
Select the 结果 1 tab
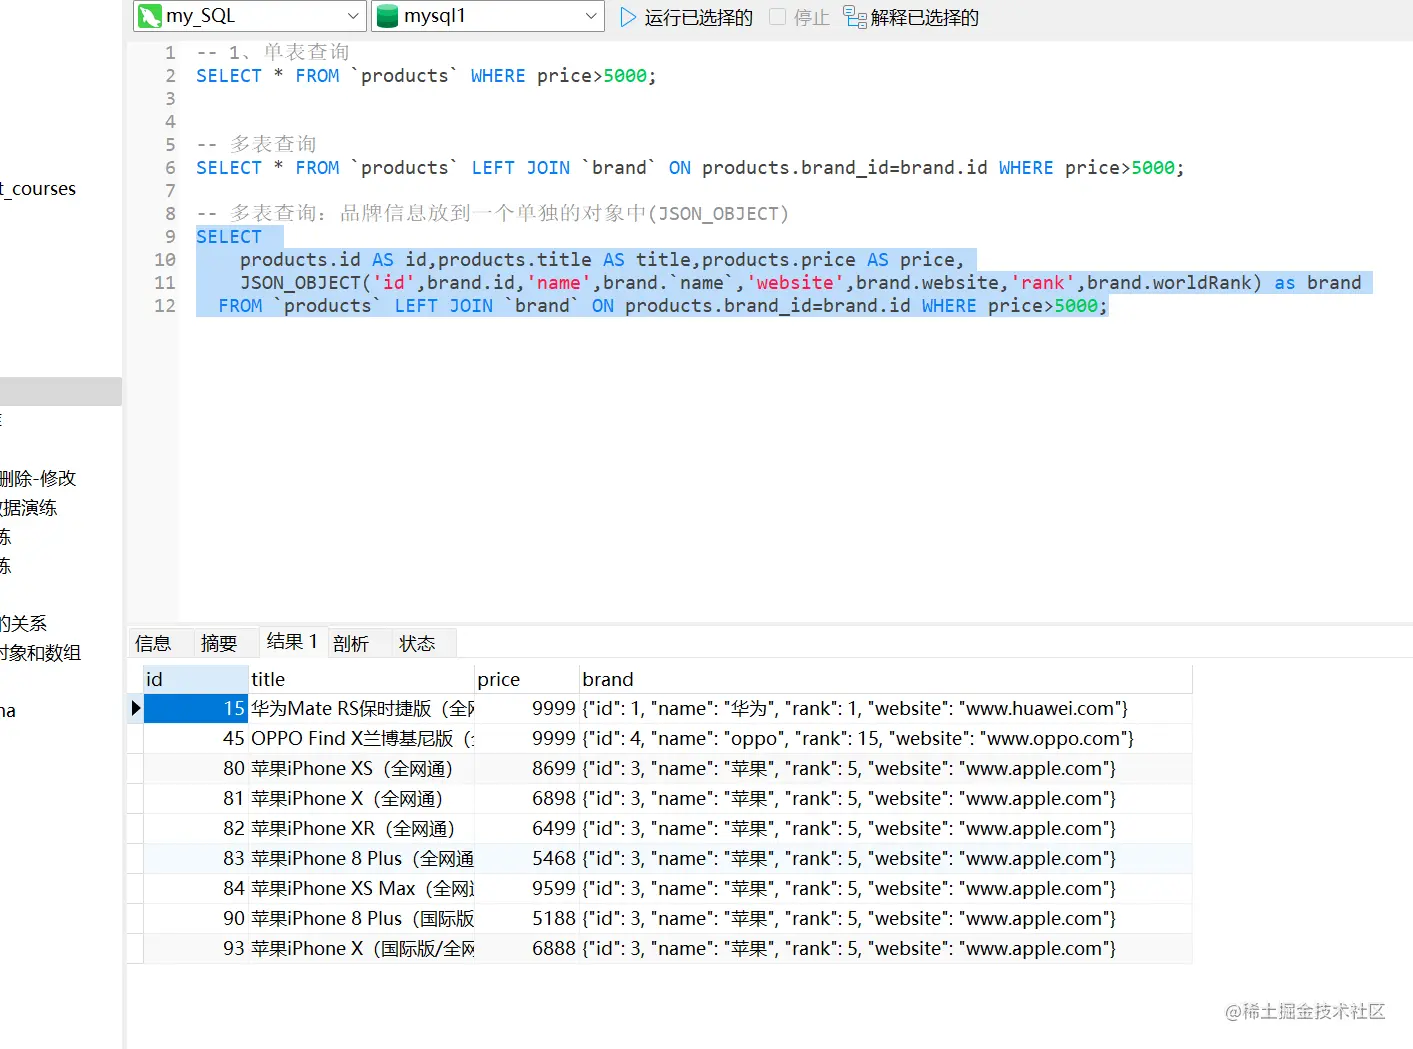tap(292, 641)
